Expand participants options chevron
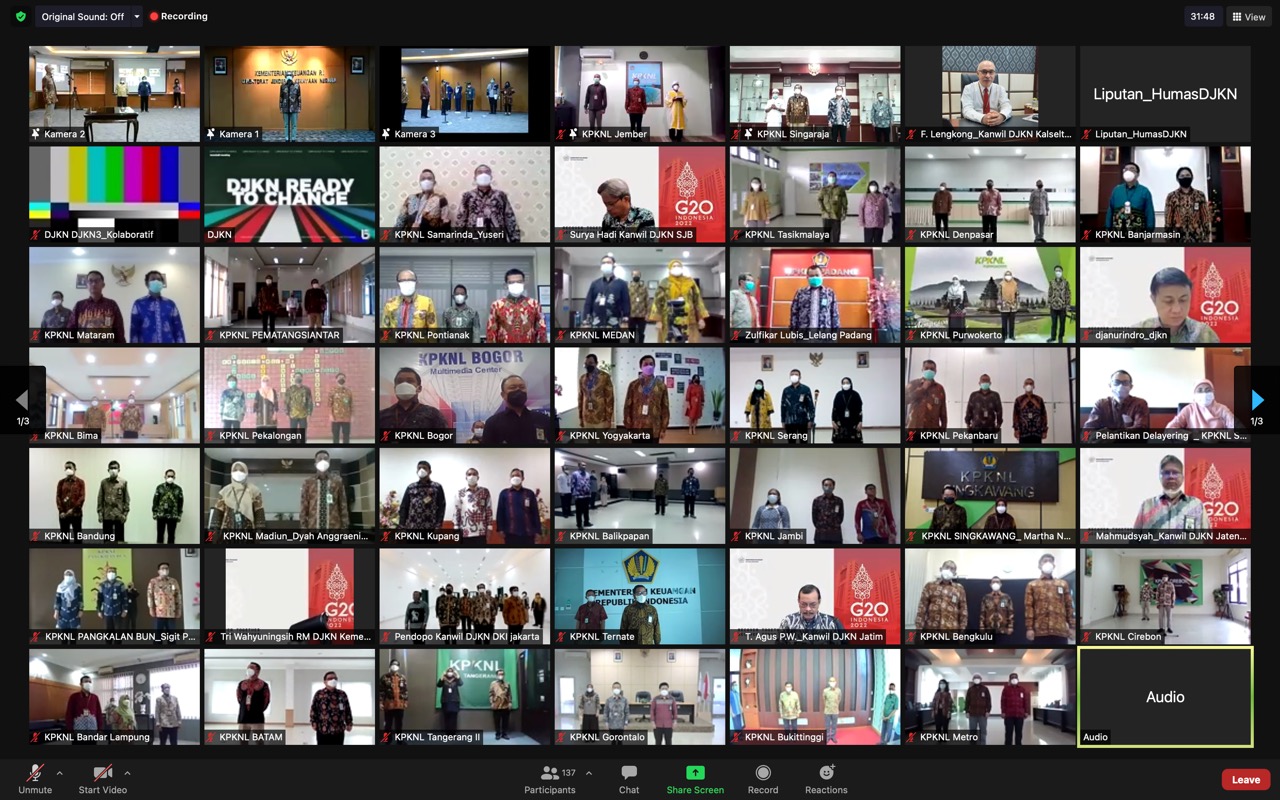This screenshot has height=800, width=1280. pos(588,773)
